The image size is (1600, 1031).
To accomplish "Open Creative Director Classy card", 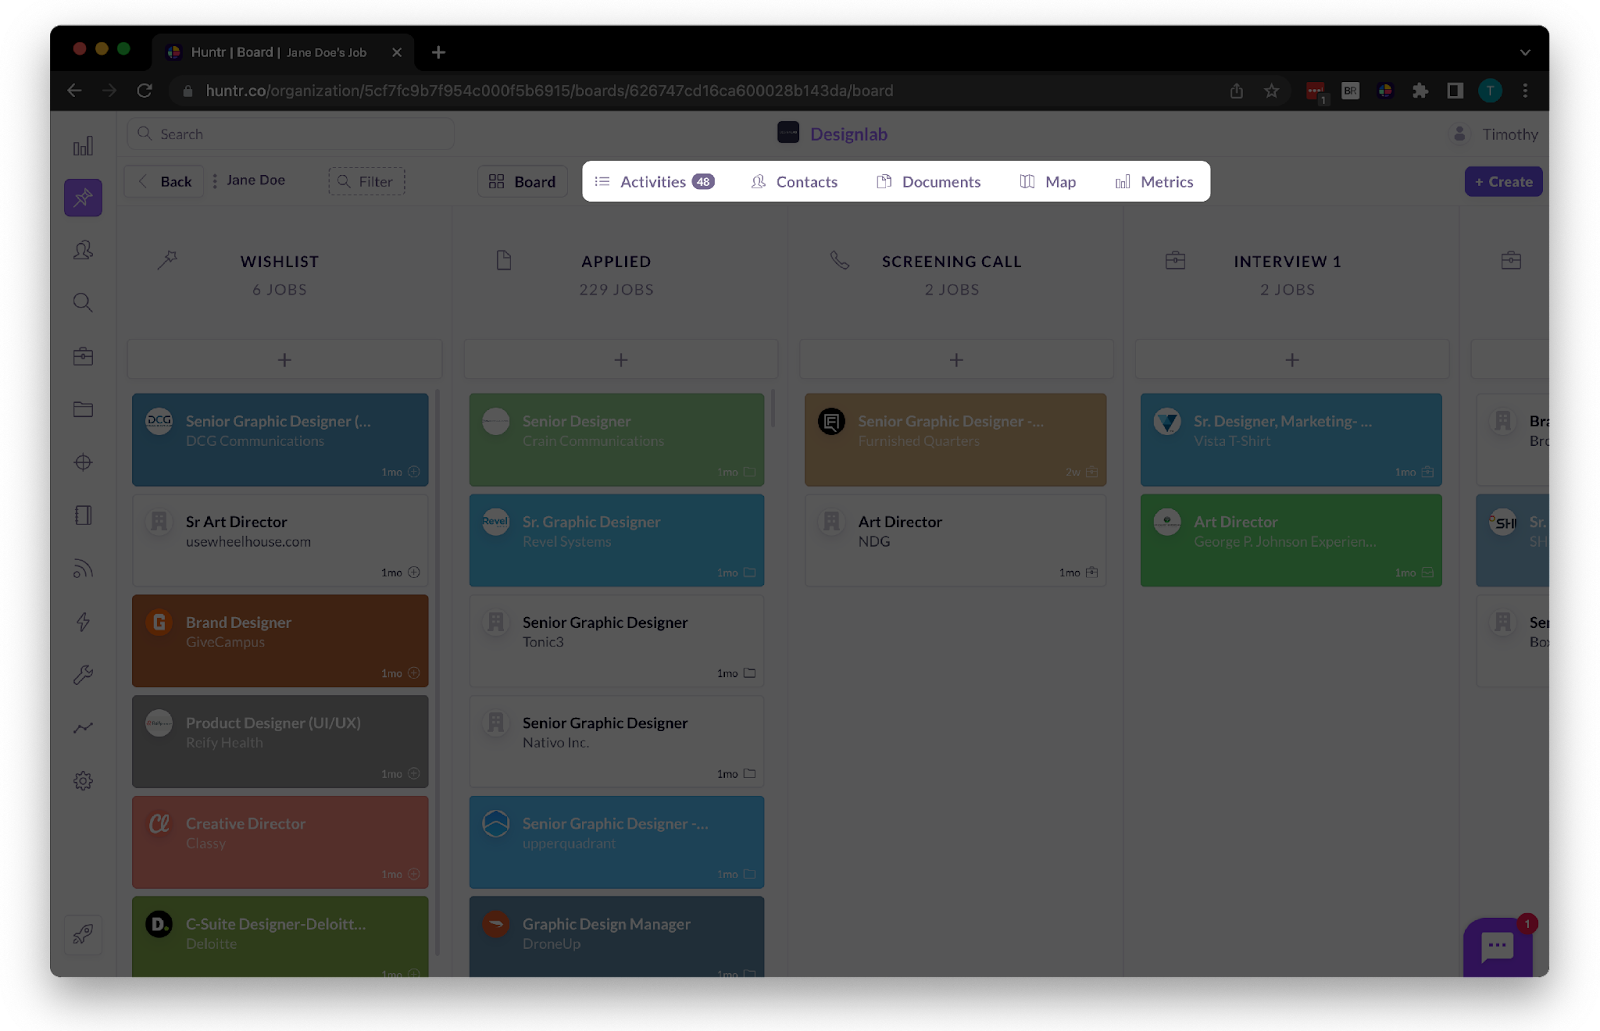I will point(280,842).
